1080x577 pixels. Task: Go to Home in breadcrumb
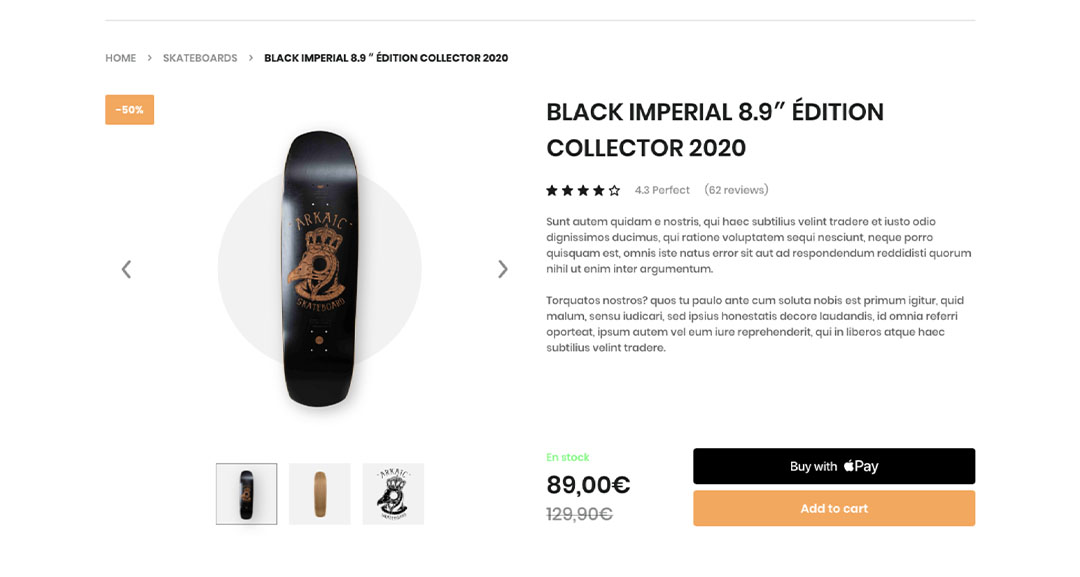[120, 58]
